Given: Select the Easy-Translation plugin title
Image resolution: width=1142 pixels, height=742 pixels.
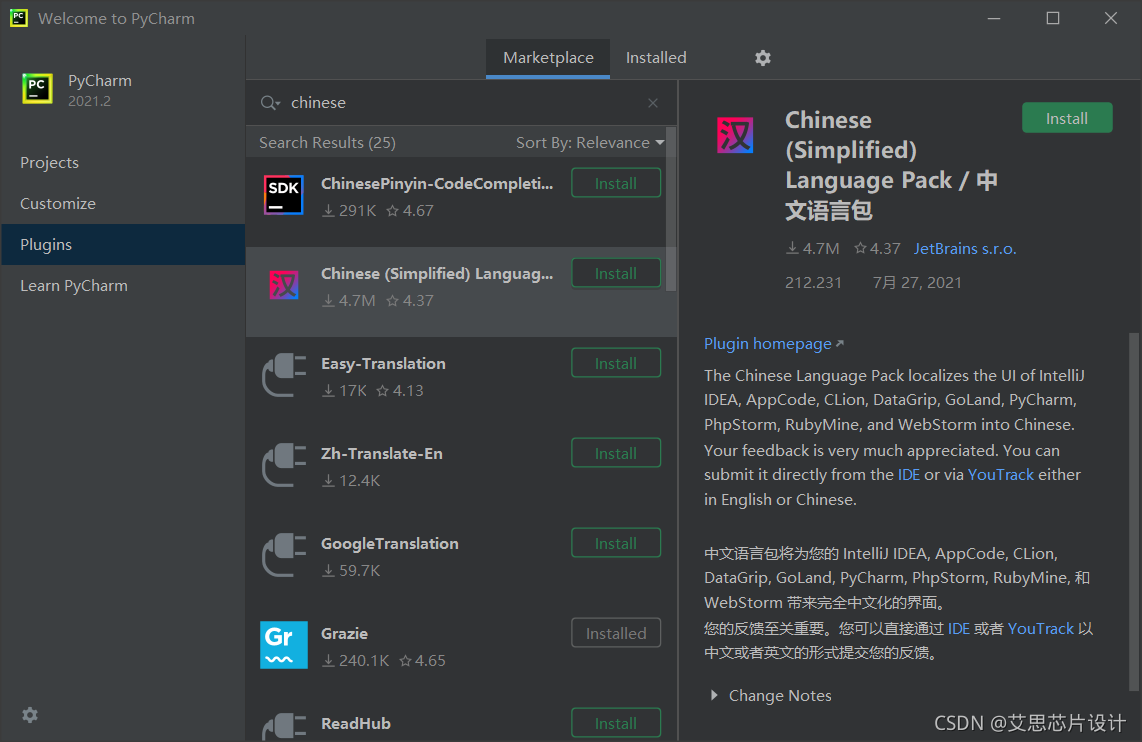Looking at the screenshot, I should point(383,363).
